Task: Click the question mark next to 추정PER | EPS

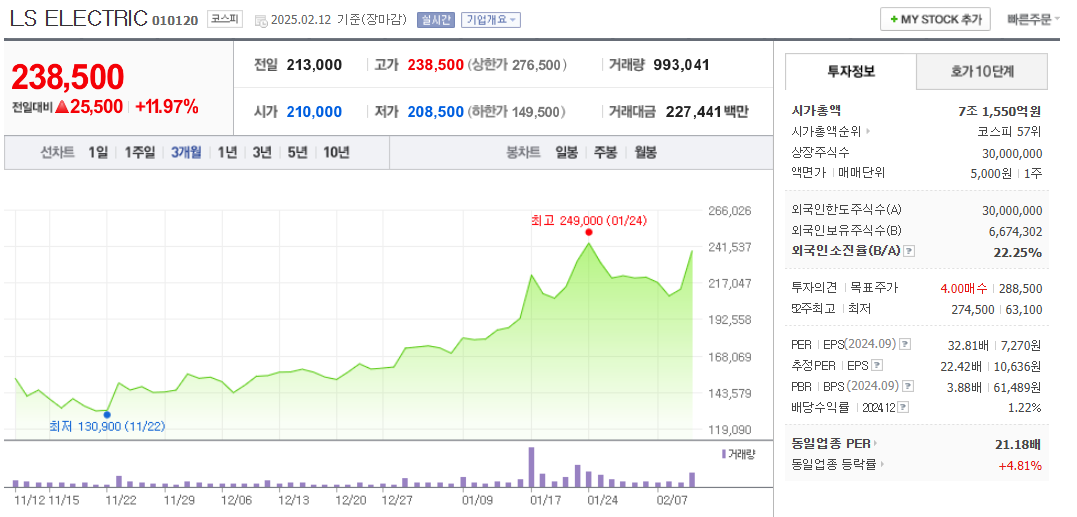Action: pyautogui.click(x=877, y=365)
